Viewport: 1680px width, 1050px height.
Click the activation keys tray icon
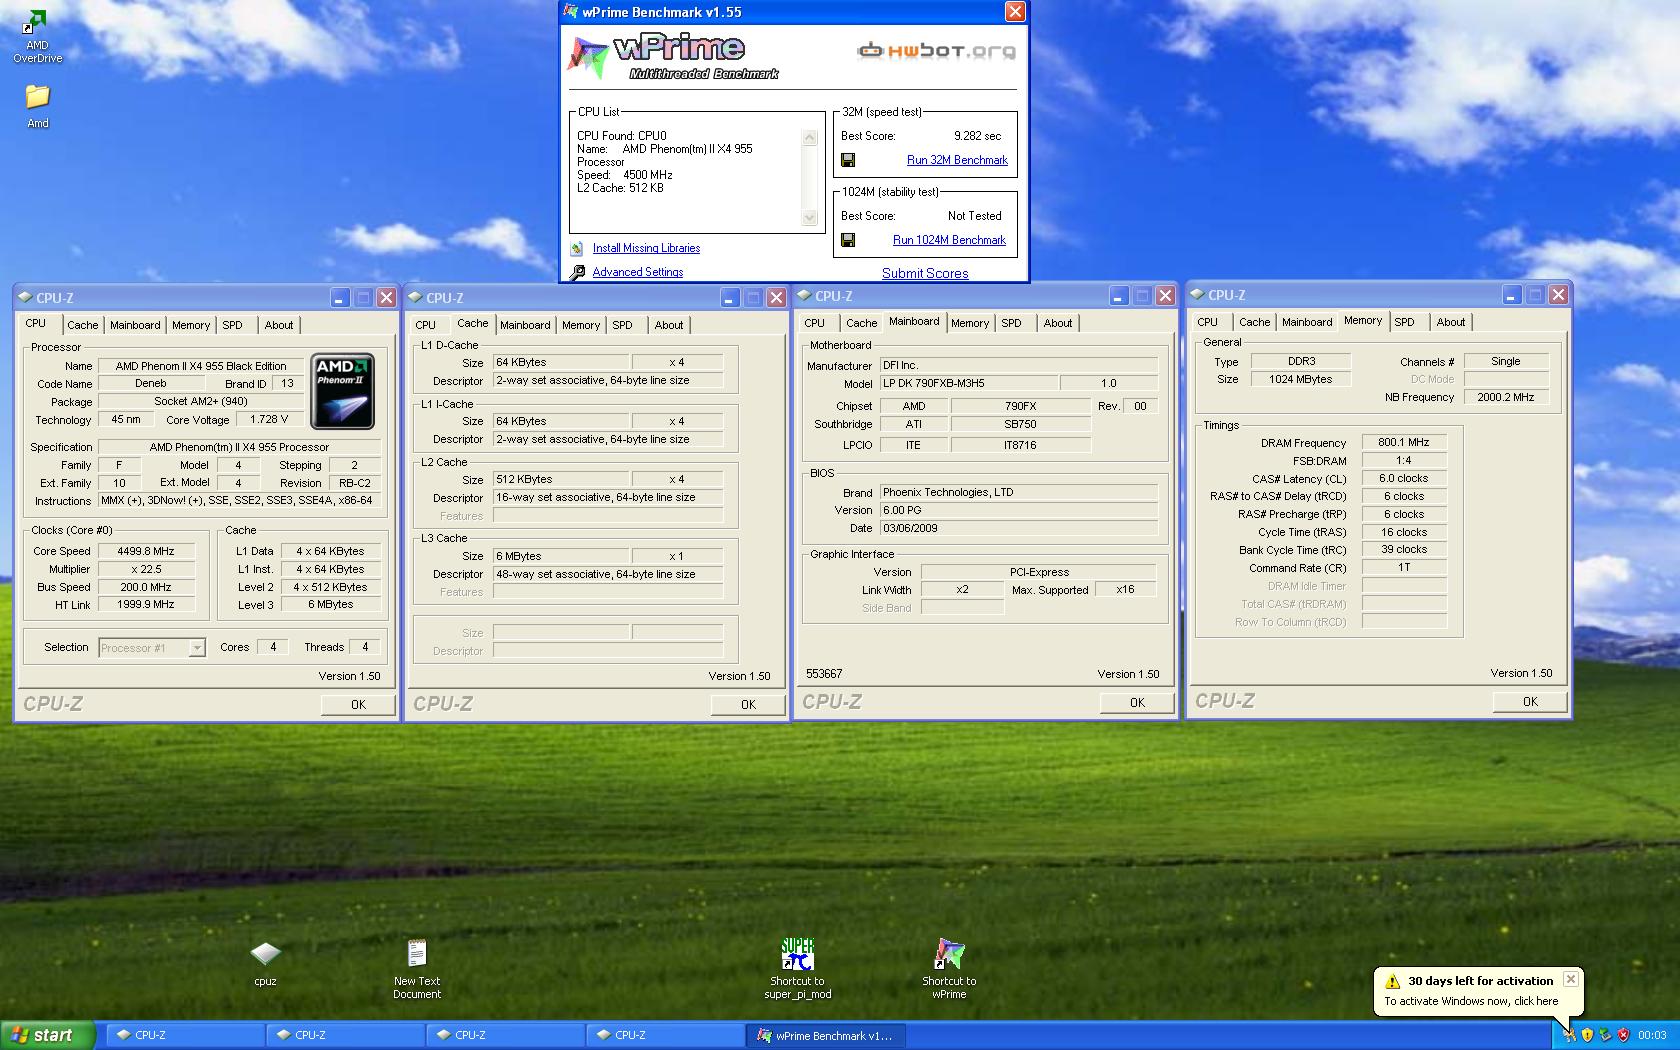pos(1569,1035)
